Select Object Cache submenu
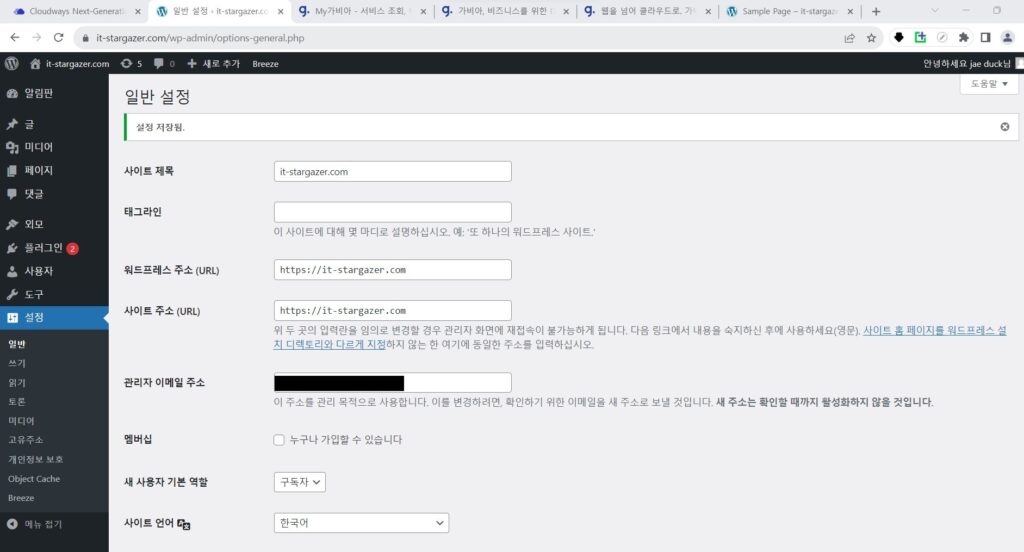Viewport: 1024px width, 552px height. coord(34,479)
